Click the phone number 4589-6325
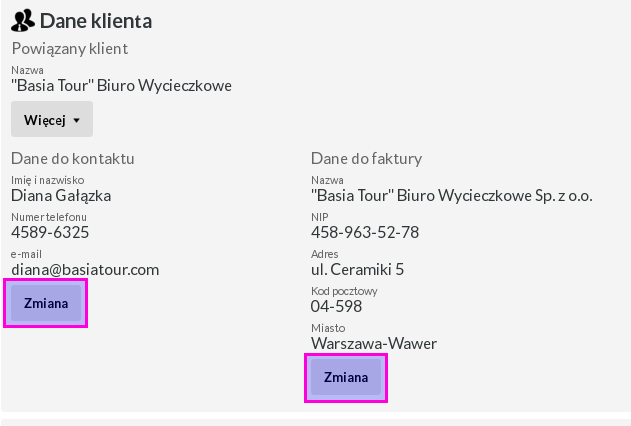 pos(50,233)
